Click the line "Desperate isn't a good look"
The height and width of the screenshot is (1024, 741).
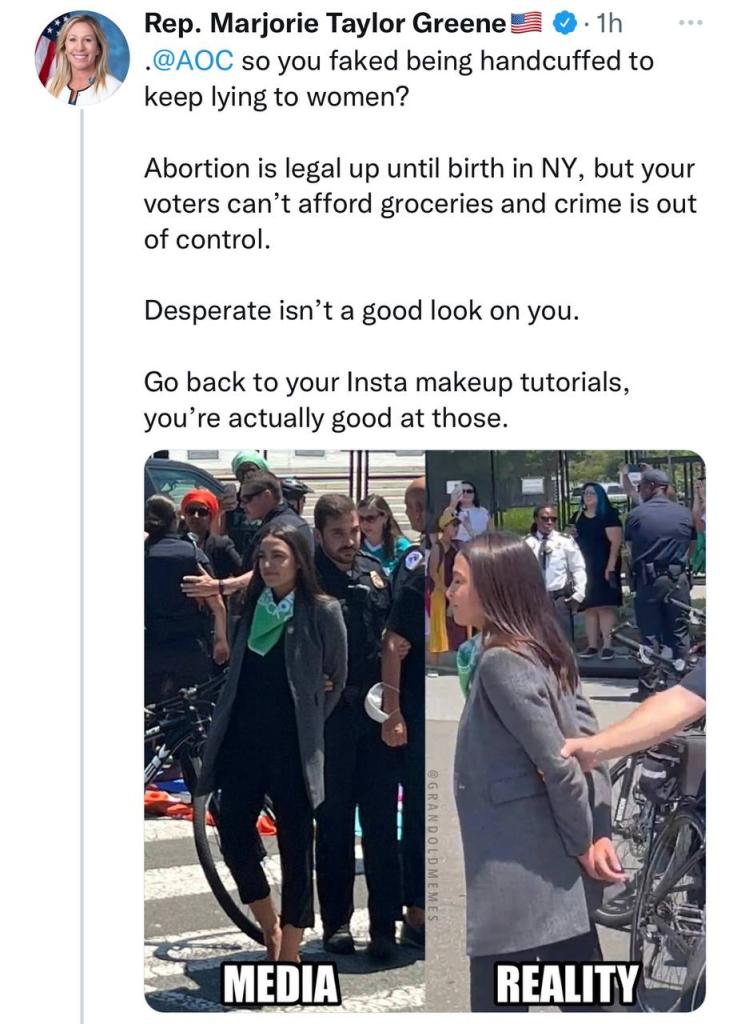coord(361,310)
